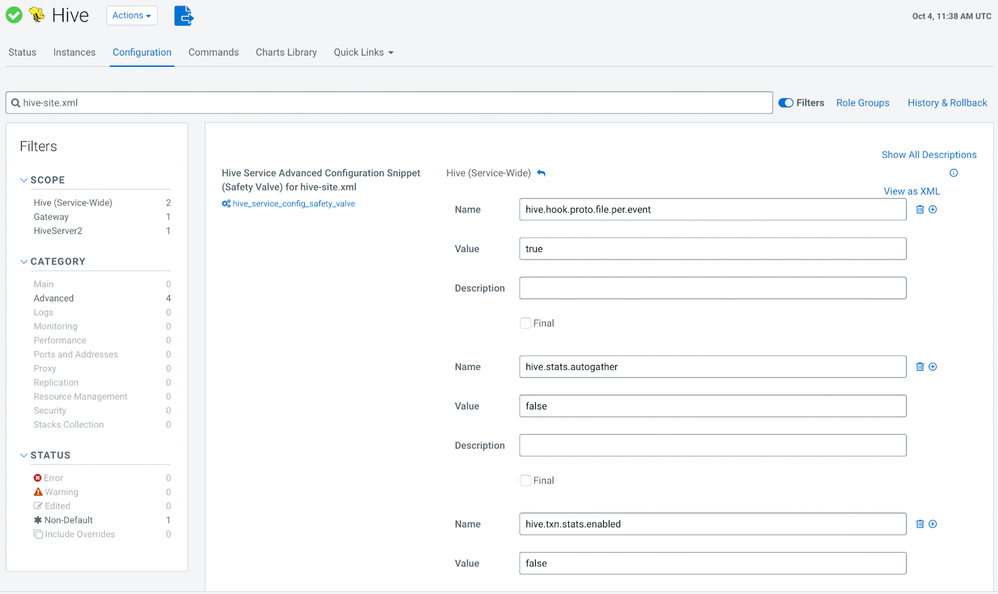
Task: Open the Charts Library tab
Action: coord(286,52)
